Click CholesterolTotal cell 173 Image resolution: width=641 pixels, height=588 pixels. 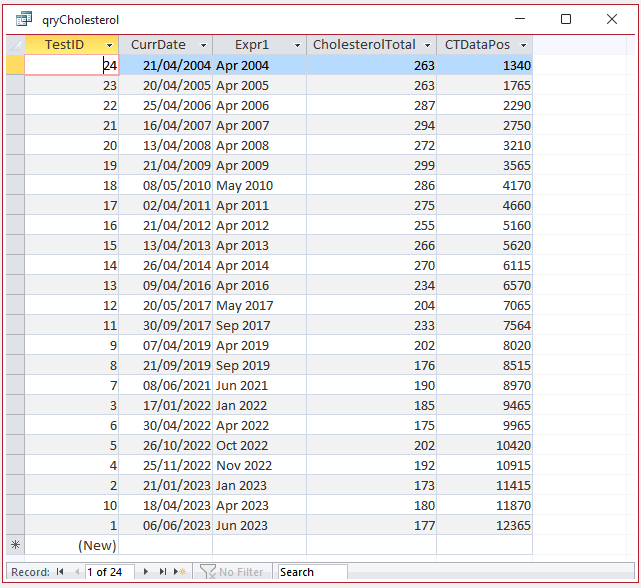[x=372, y=485]
